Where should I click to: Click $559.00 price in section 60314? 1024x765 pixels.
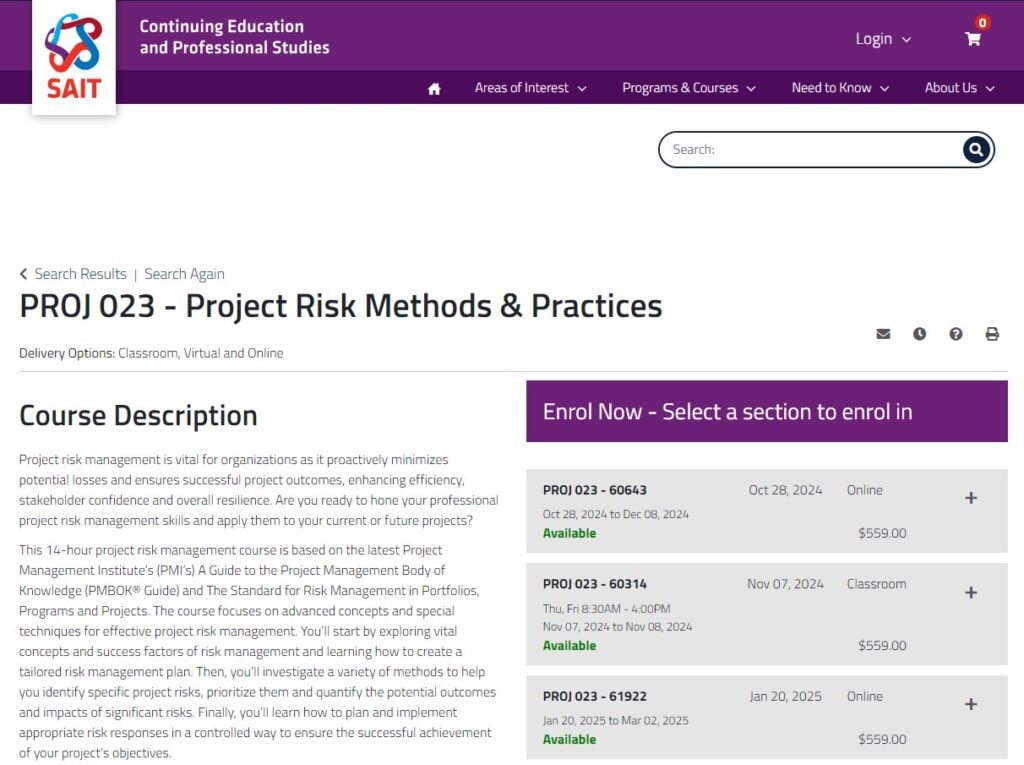tap(882, 645)
